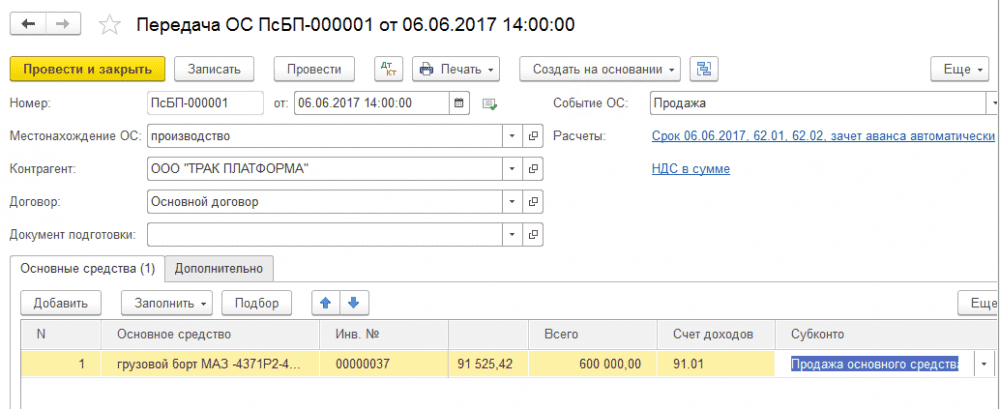Viewport: 1000px width, 409px height.
Task: Open the НДС в сумме link
Action: tap(690, 169)
